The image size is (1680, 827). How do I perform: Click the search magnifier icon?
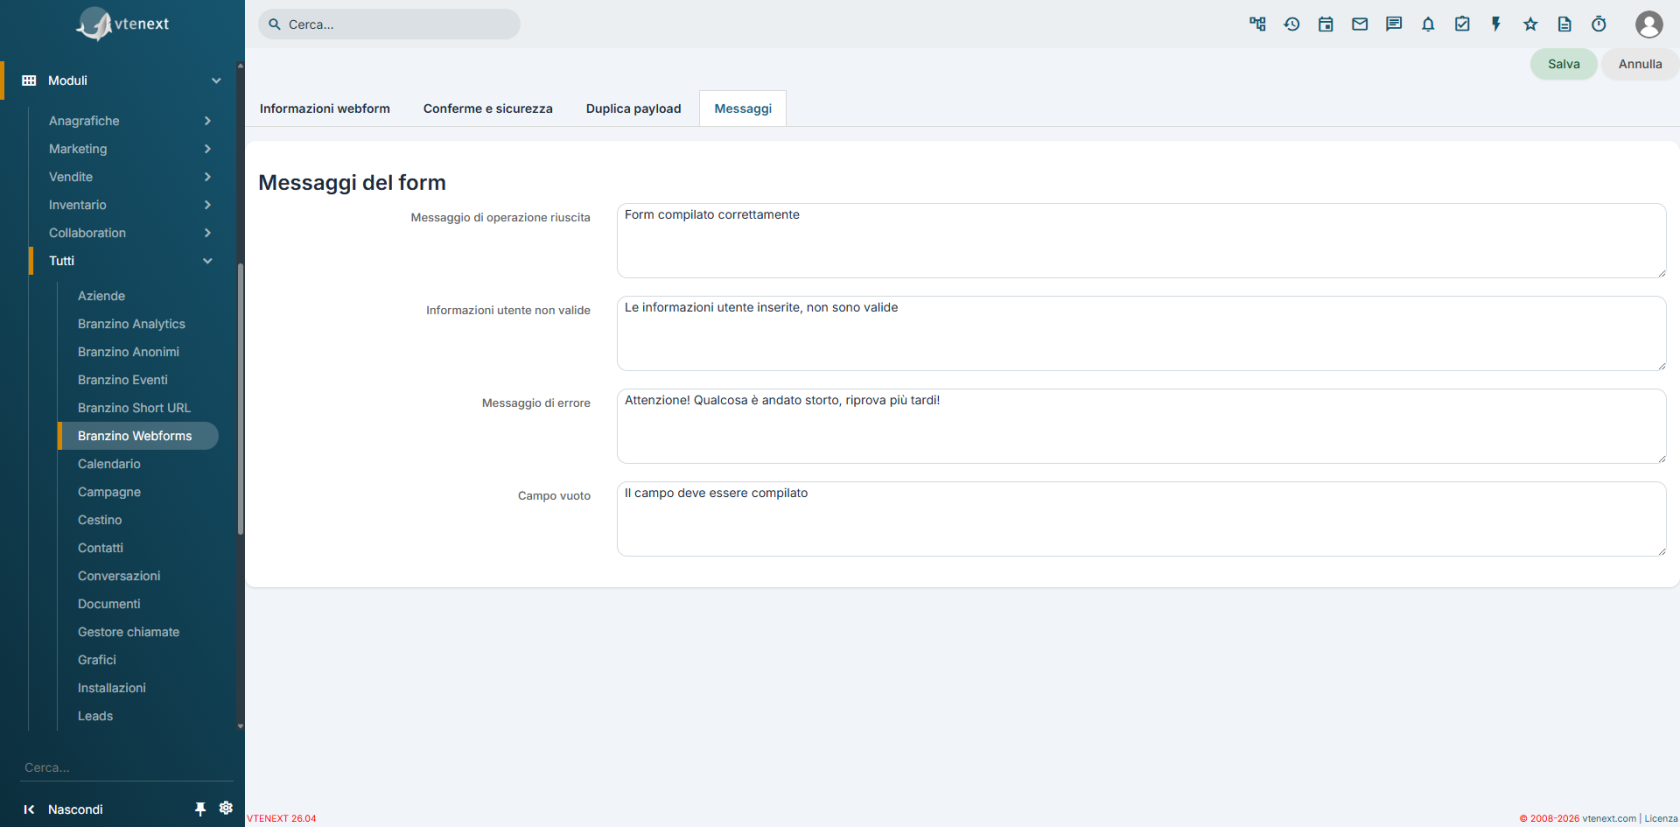[x=275, y=24]
